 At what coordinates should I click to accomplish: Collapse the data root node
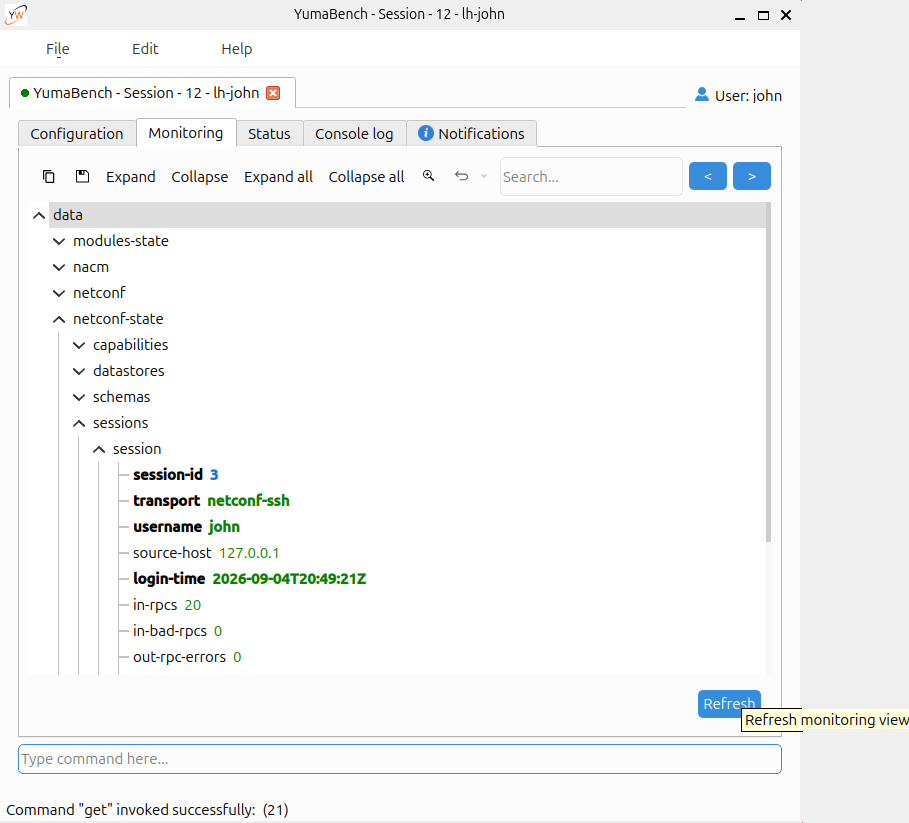[39, 216]
